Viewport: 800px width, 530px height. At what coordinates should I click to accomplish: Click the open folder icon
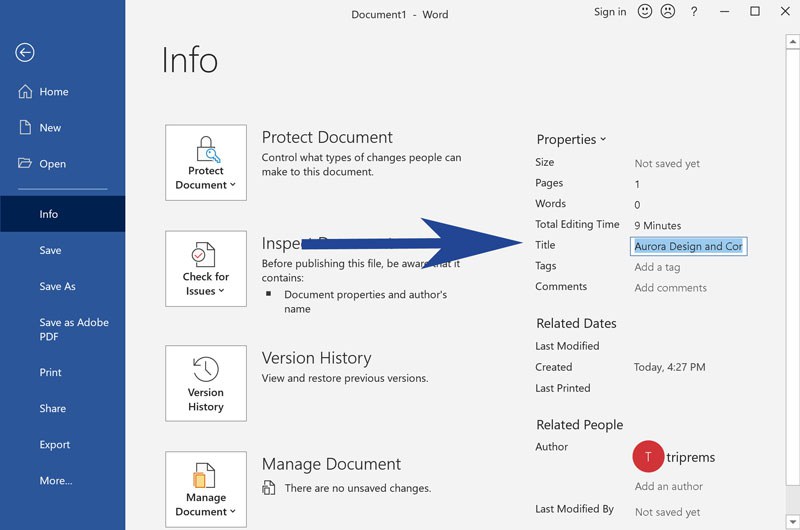(x=24, y=163)
